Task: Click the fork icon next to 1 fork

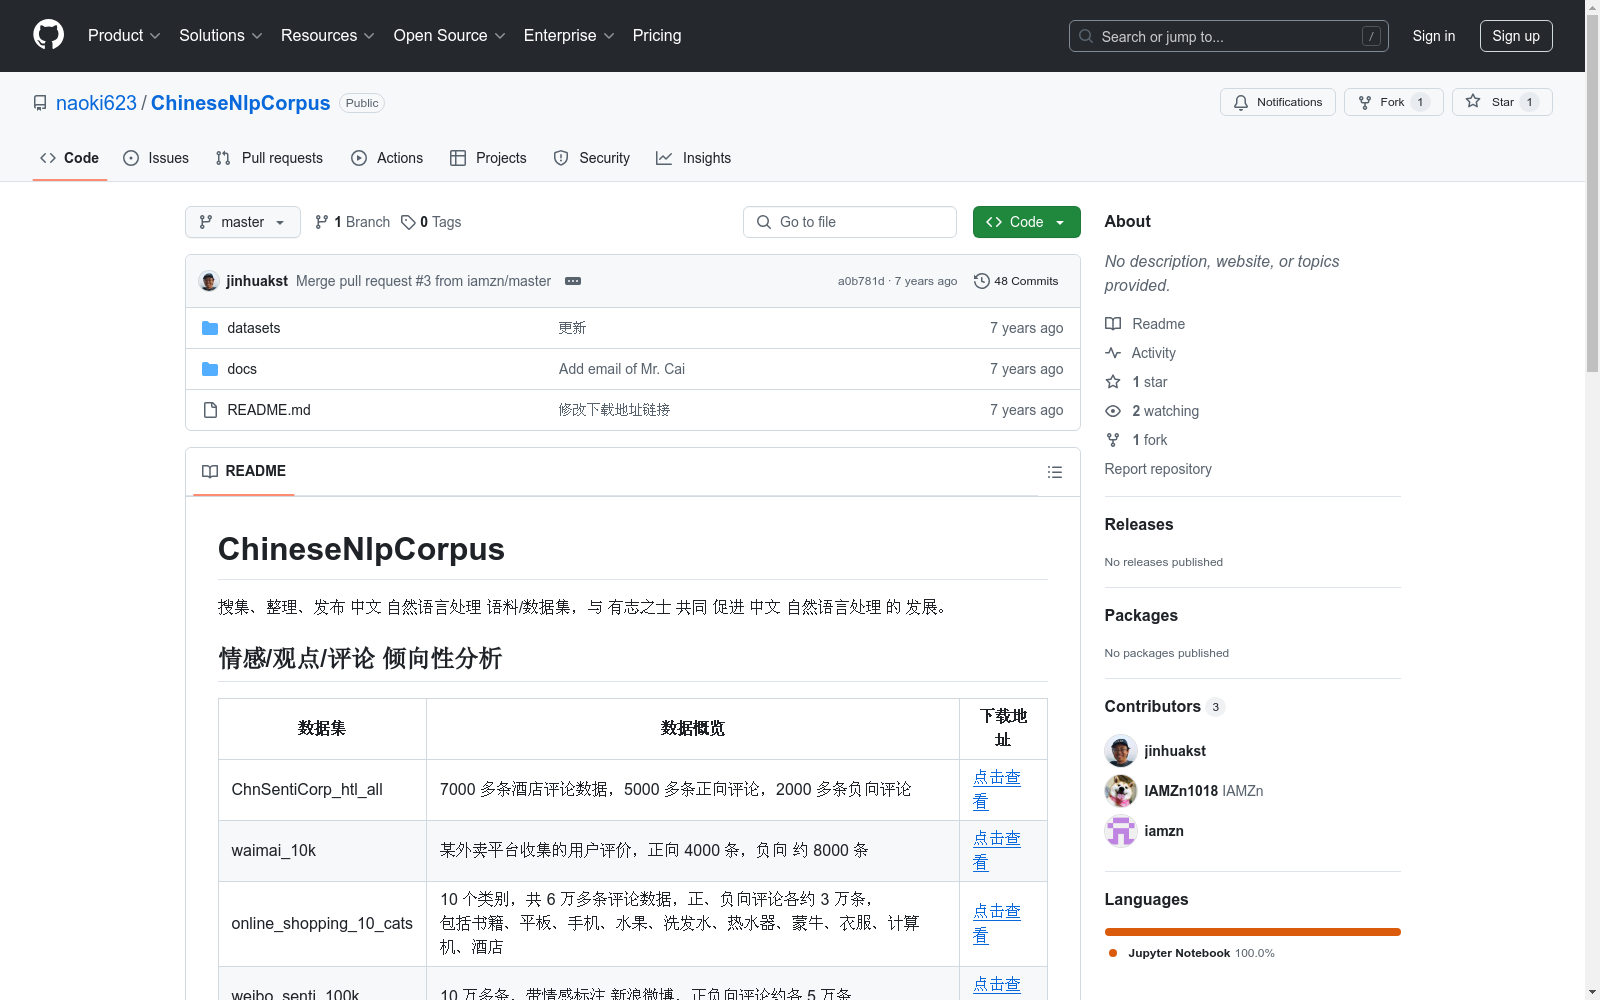Action: click(x=1113, y=440)
